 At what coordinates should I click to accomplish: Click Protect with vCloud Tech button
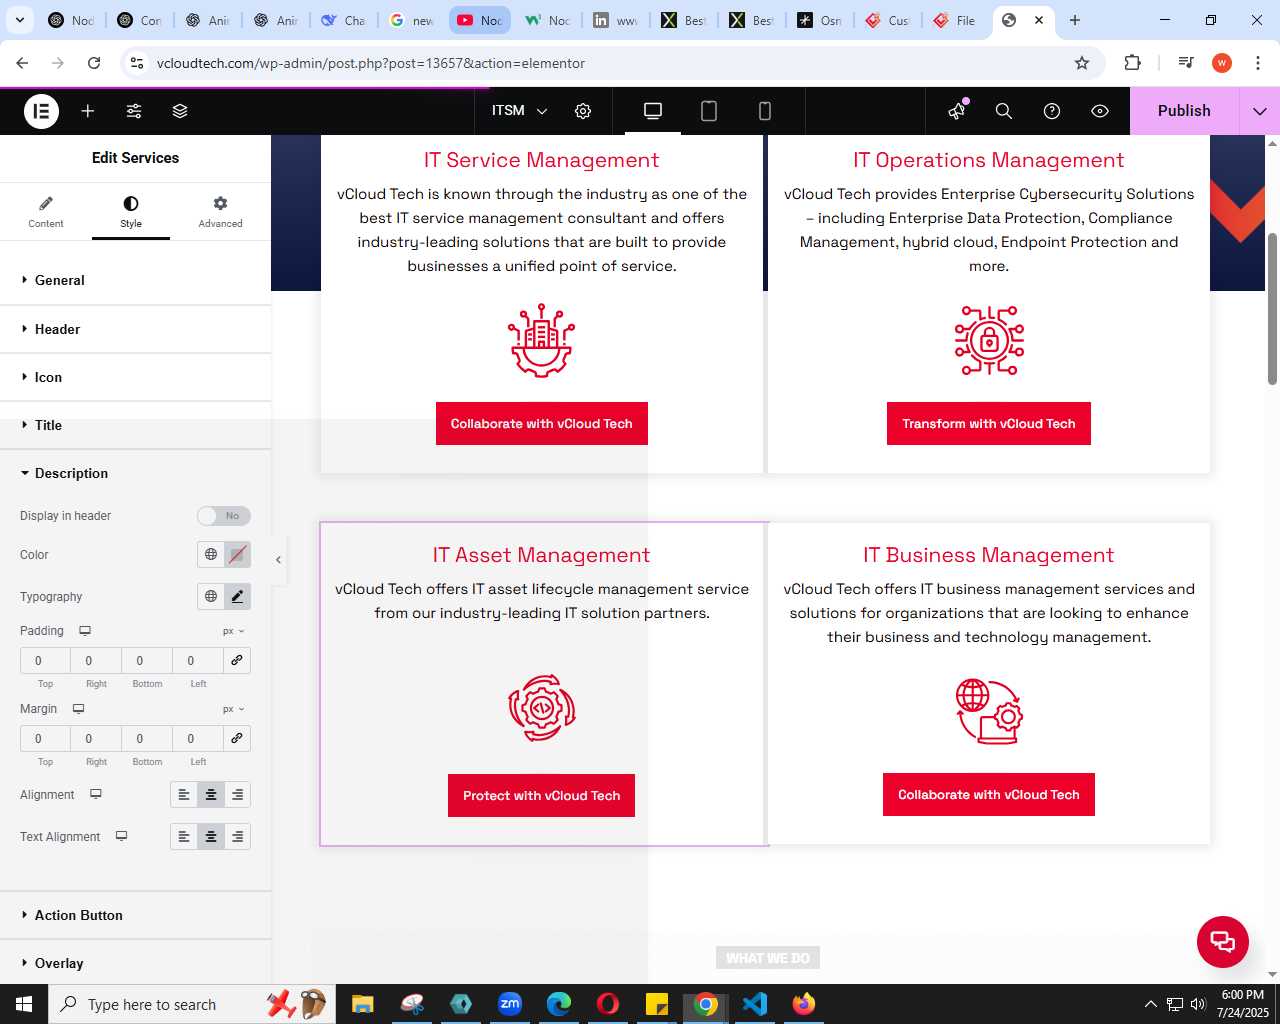pyautogui.click(x=541, y=796)
